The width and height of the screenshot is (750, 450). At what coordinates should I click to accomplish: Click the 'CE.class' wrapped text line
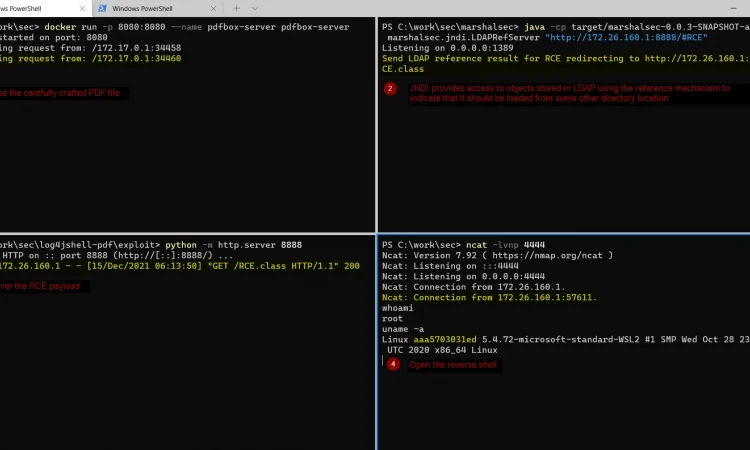[403, 69]
